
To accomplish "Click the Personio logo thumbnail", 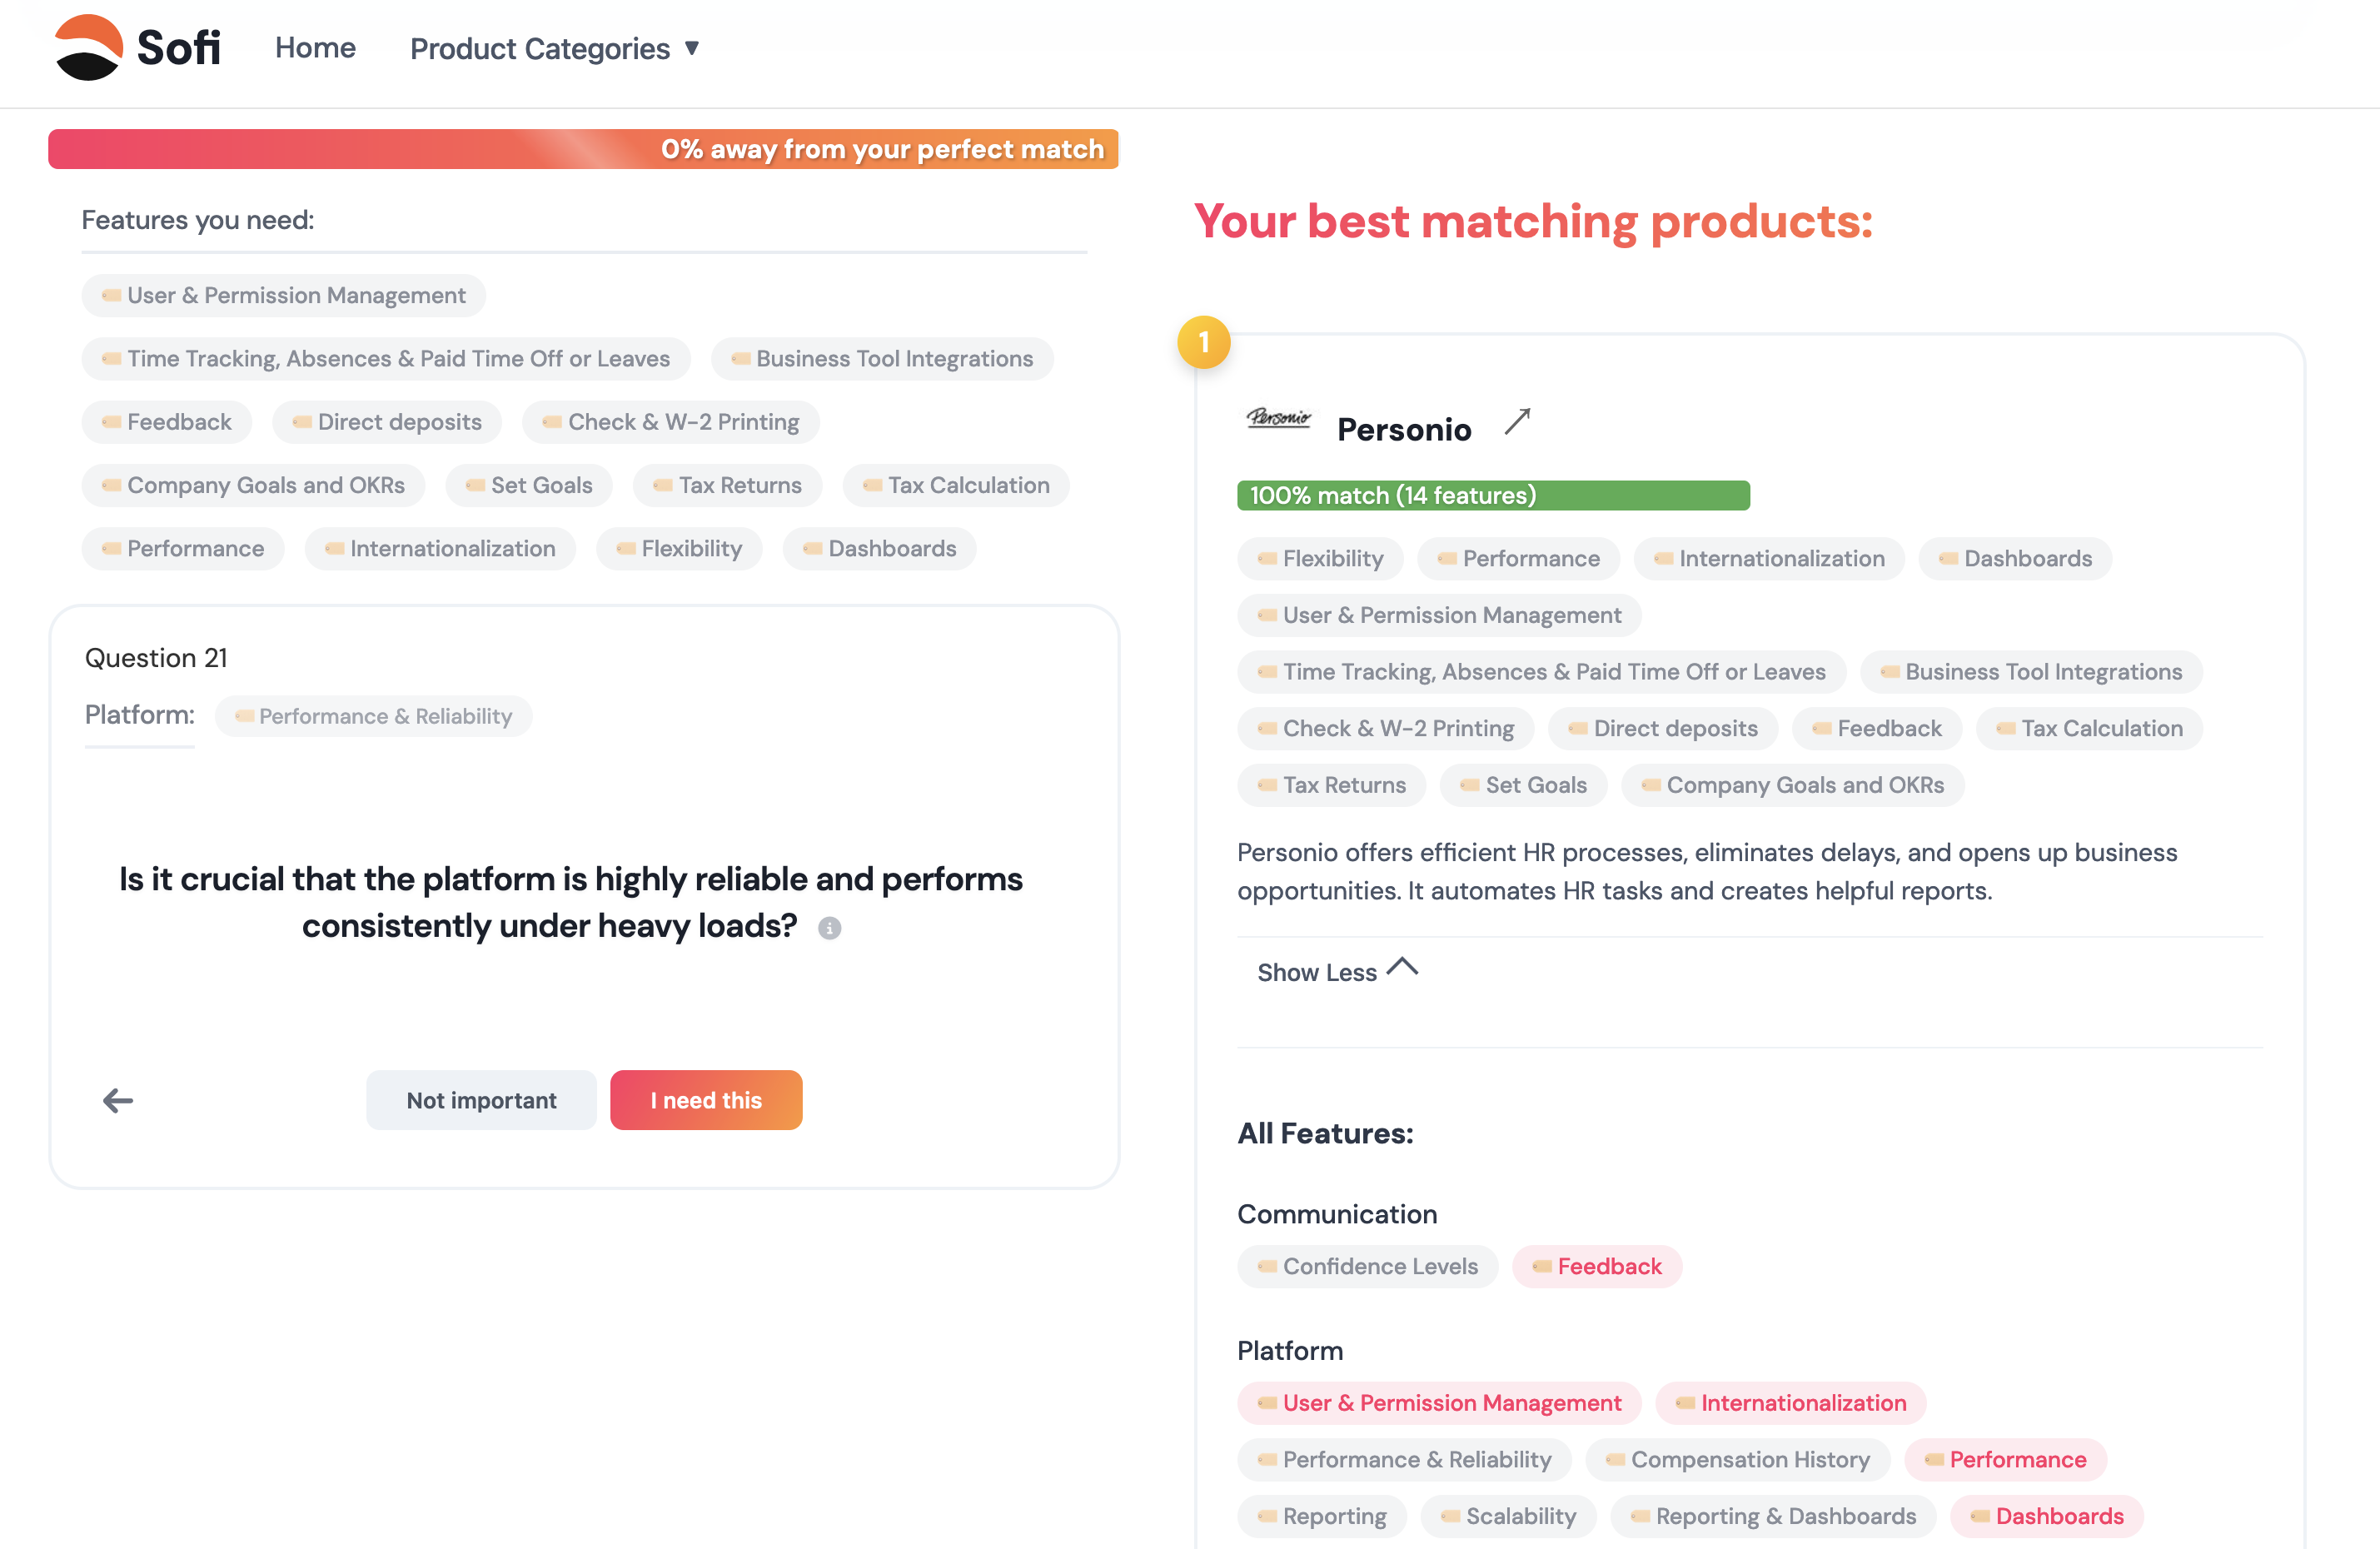I will 1278,418.
